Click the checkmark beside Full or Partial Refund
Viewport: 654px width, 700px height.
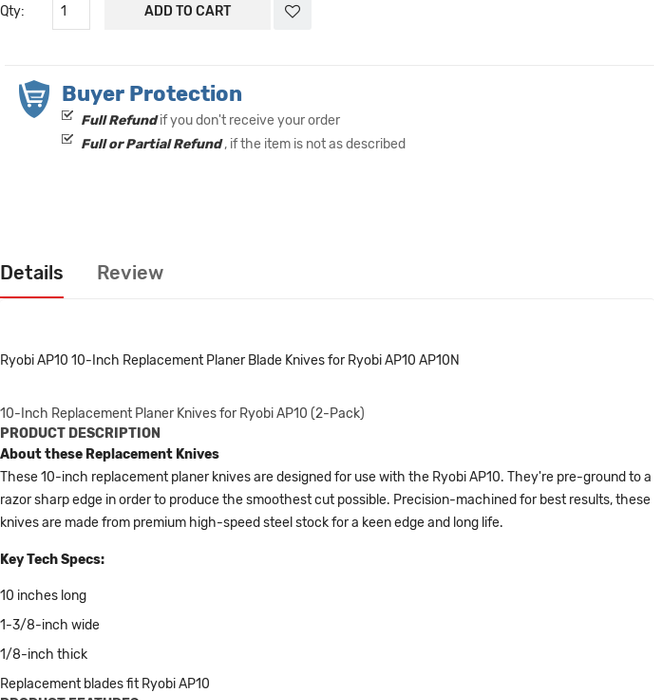67,140
